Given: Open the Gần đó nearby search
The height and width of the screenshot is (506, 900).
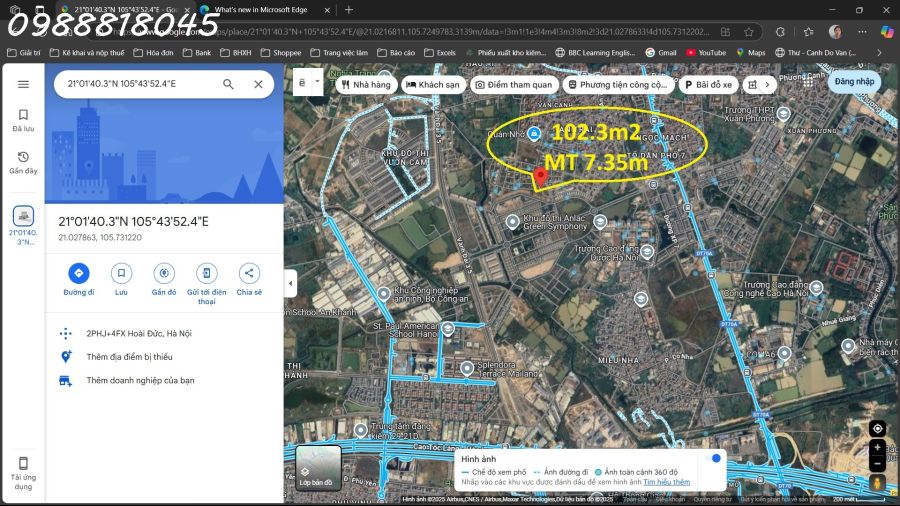Looking at the screenshot, I should coord(164,273).
